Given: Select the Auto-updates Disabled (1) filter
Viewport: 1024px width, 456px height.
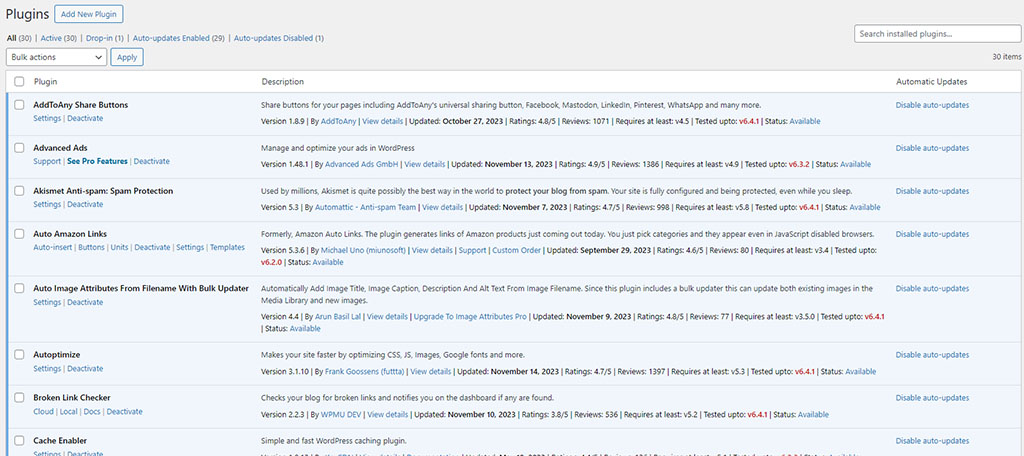Looking at the screenshot, I should tap(279, 39).
